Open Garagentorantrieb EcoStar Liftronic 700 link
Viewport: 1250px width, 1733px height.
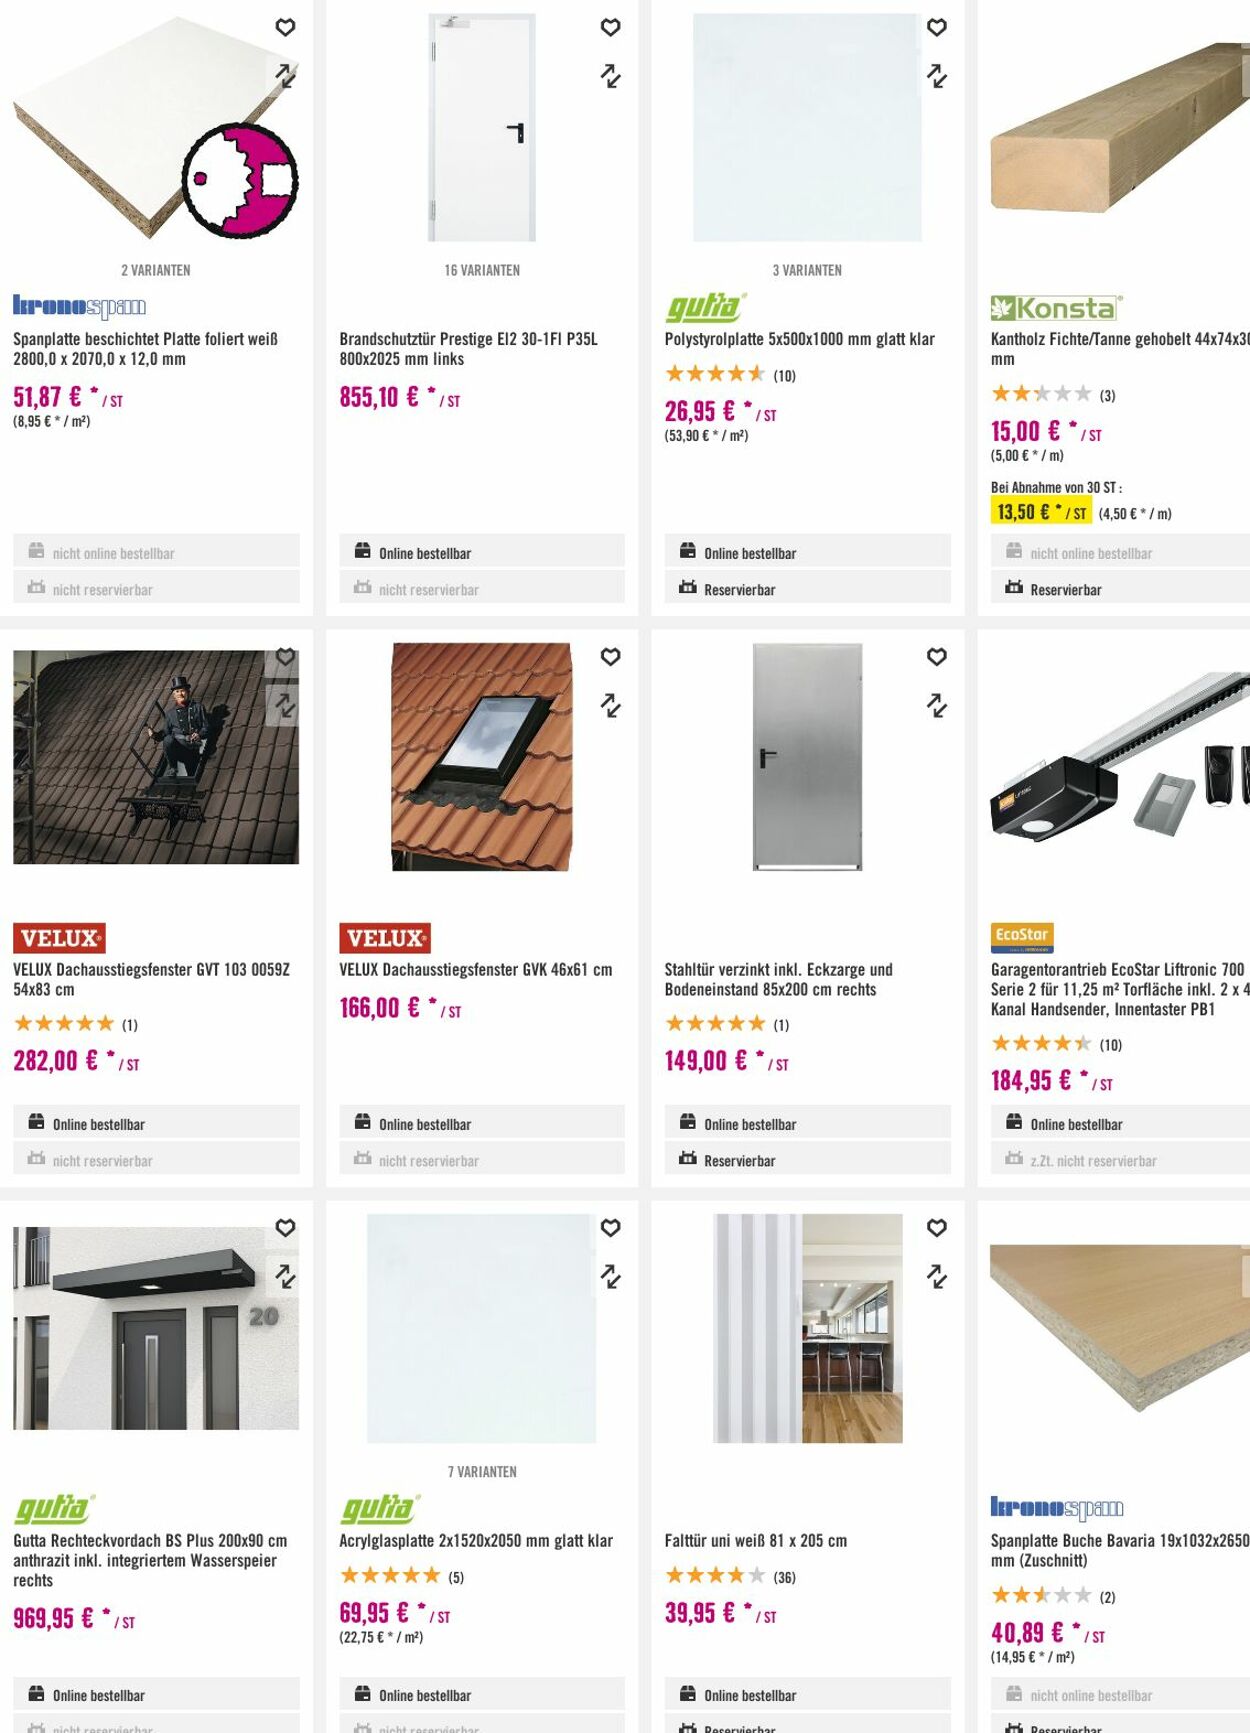click(x=1118, y=989)
